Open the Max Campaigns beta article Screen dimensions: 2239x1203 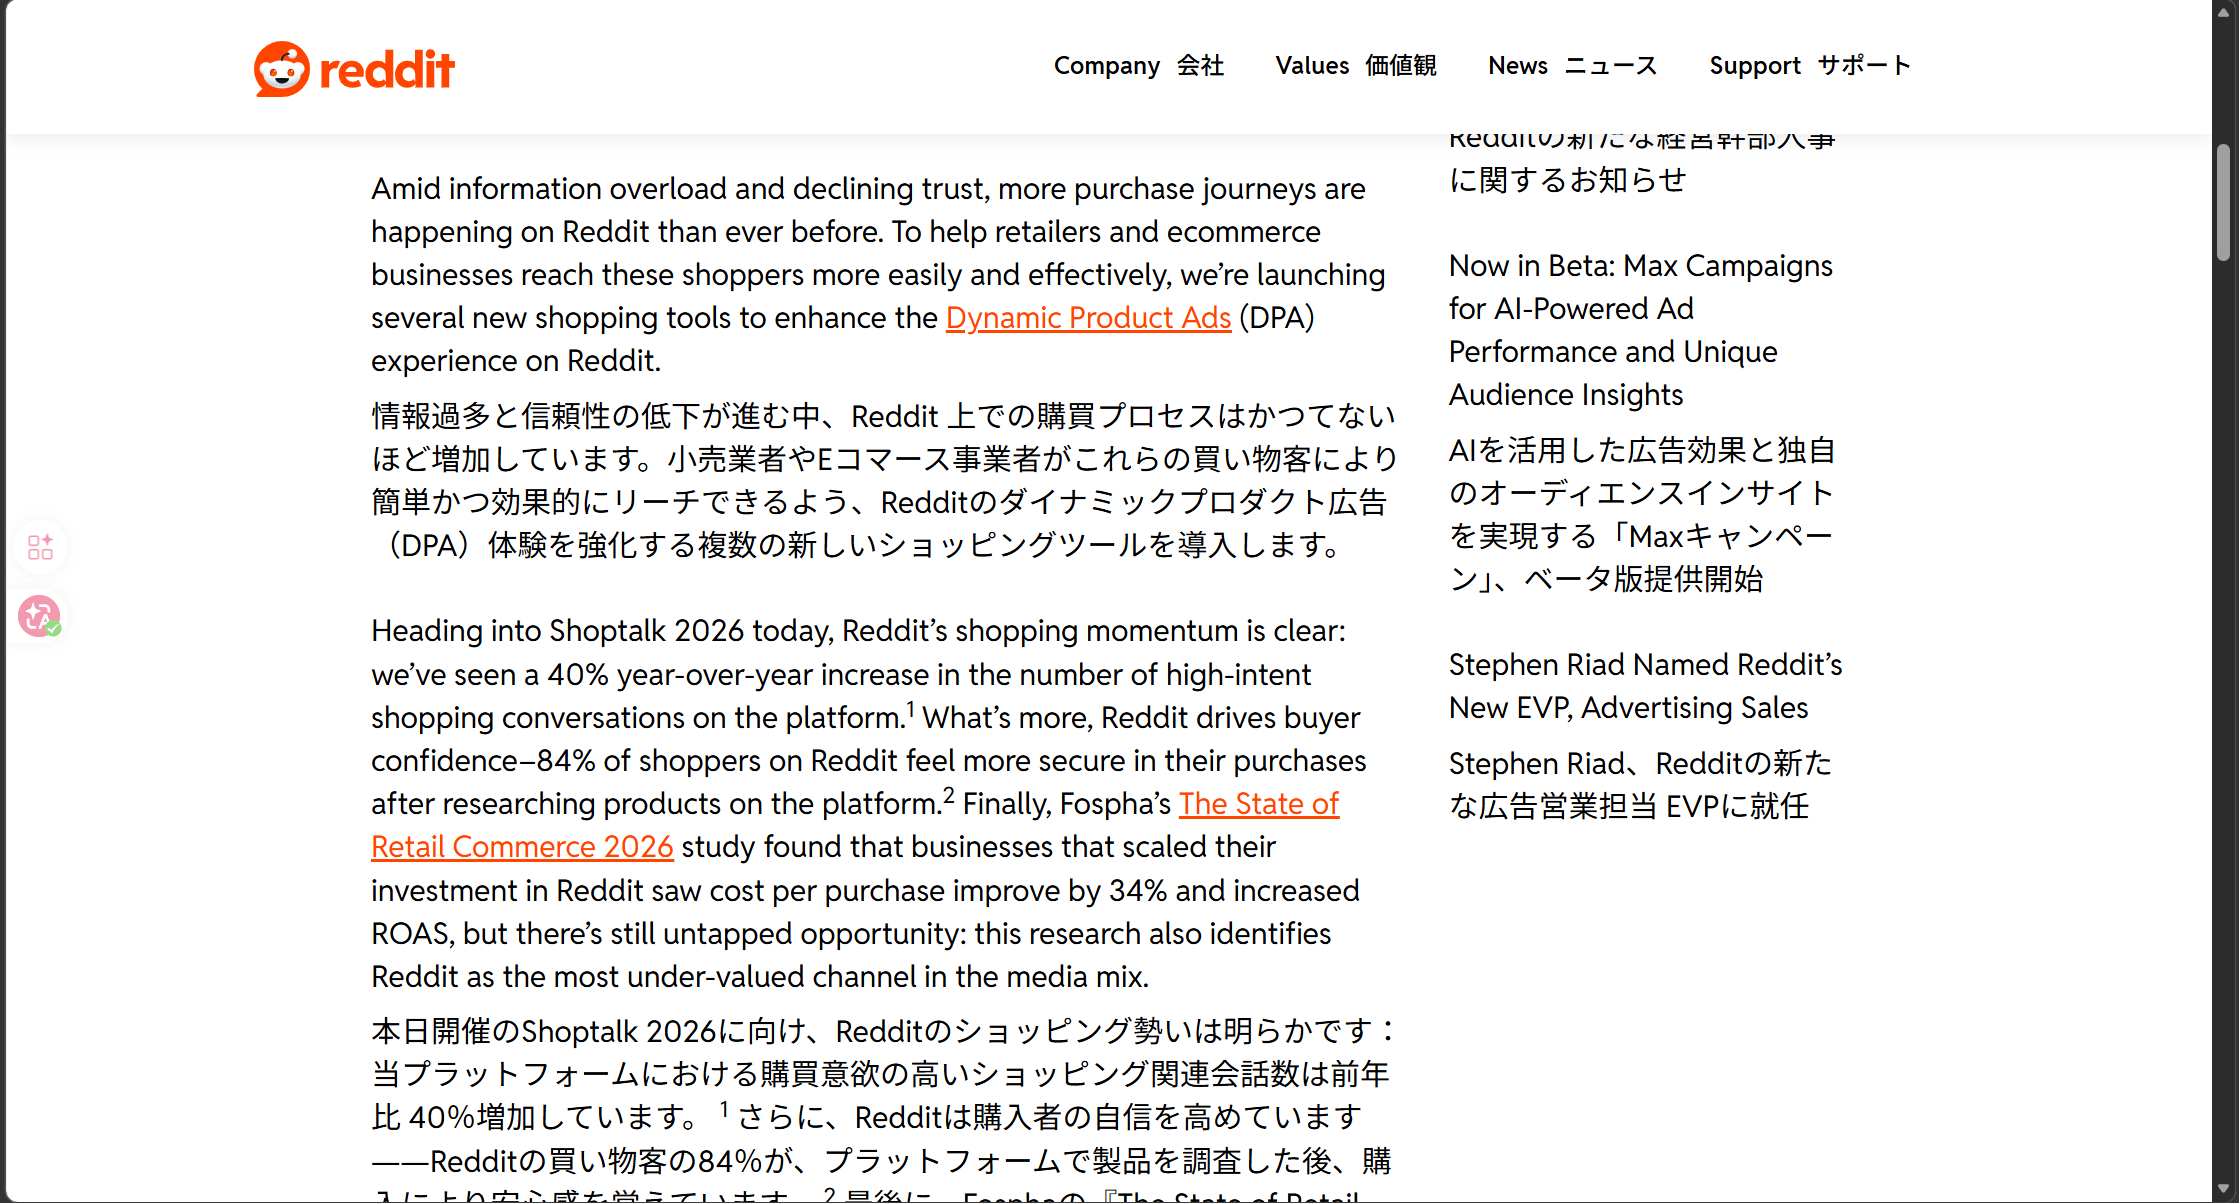tap(1640, 330)
